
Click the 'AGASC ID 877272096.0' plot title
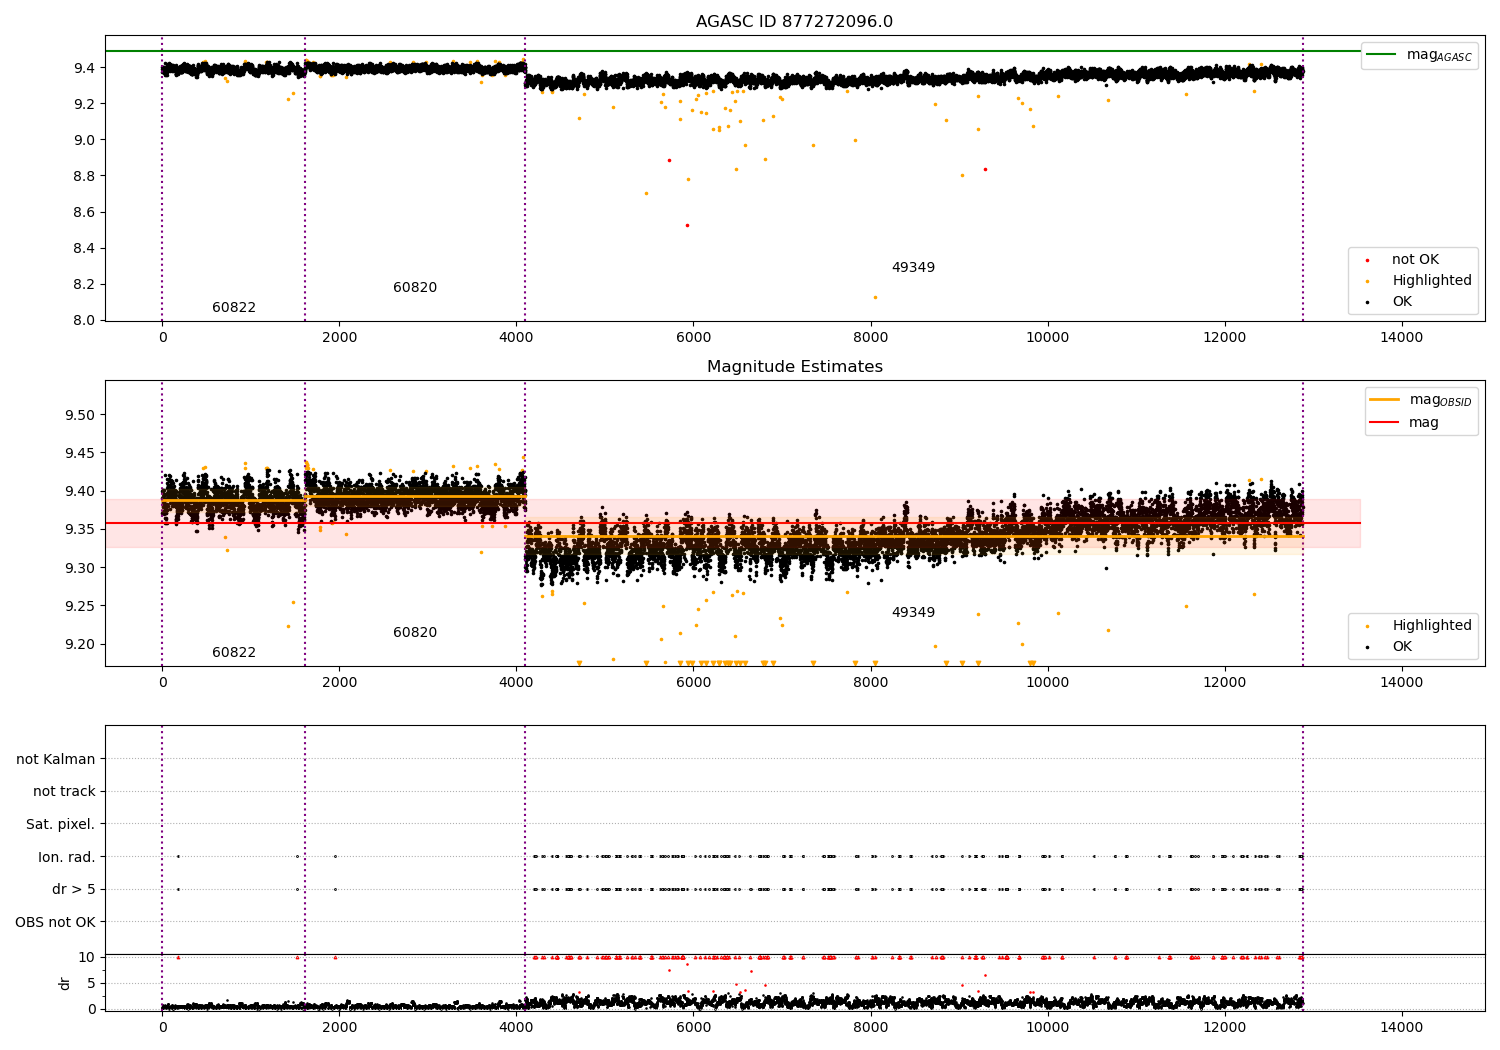click(x=794, y=22)
